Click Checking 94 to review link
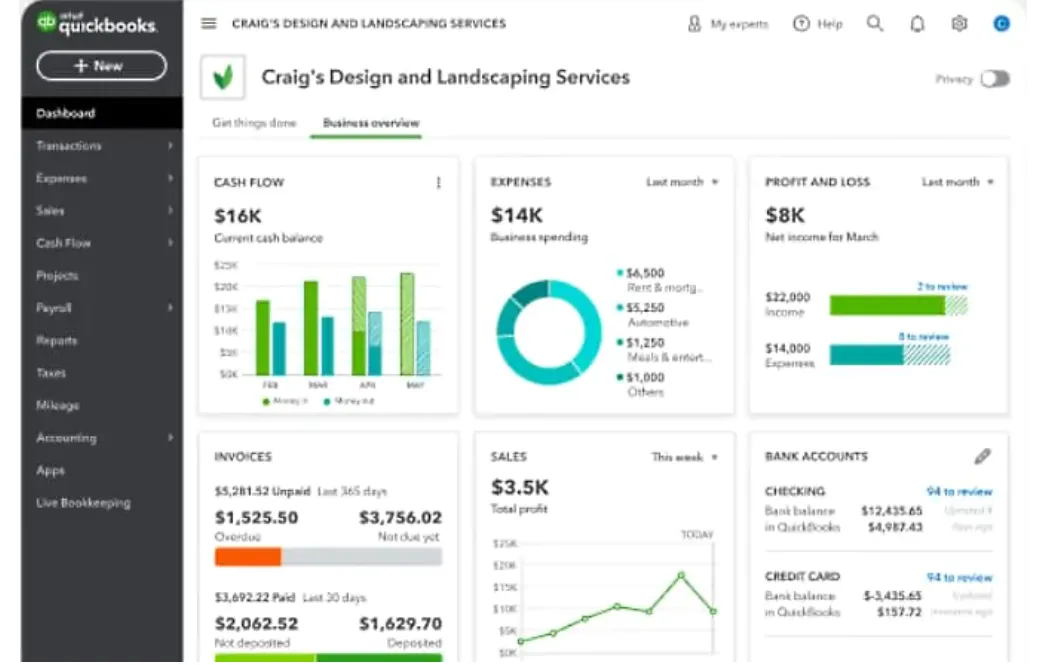Viewport: 1040px width, 665px height. click(x=959, y=491)
